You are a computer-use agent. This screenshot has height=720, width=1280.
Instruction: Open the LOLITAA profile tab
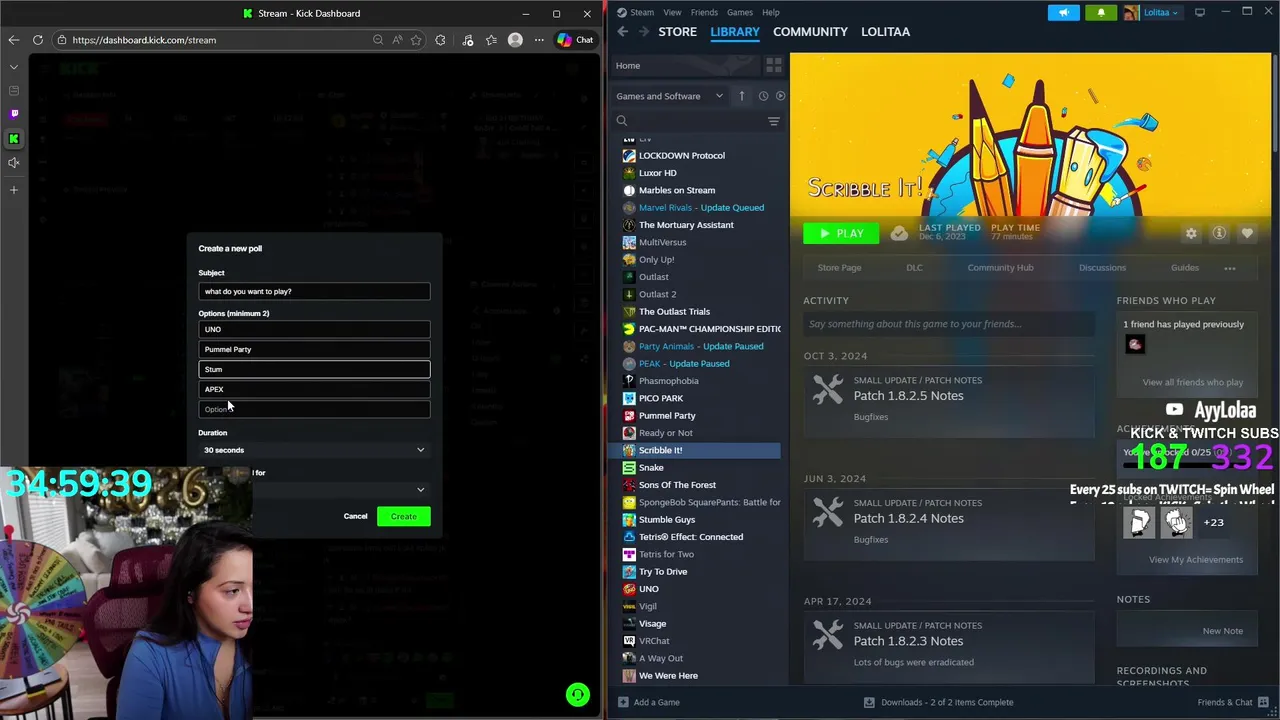point(885,32)
